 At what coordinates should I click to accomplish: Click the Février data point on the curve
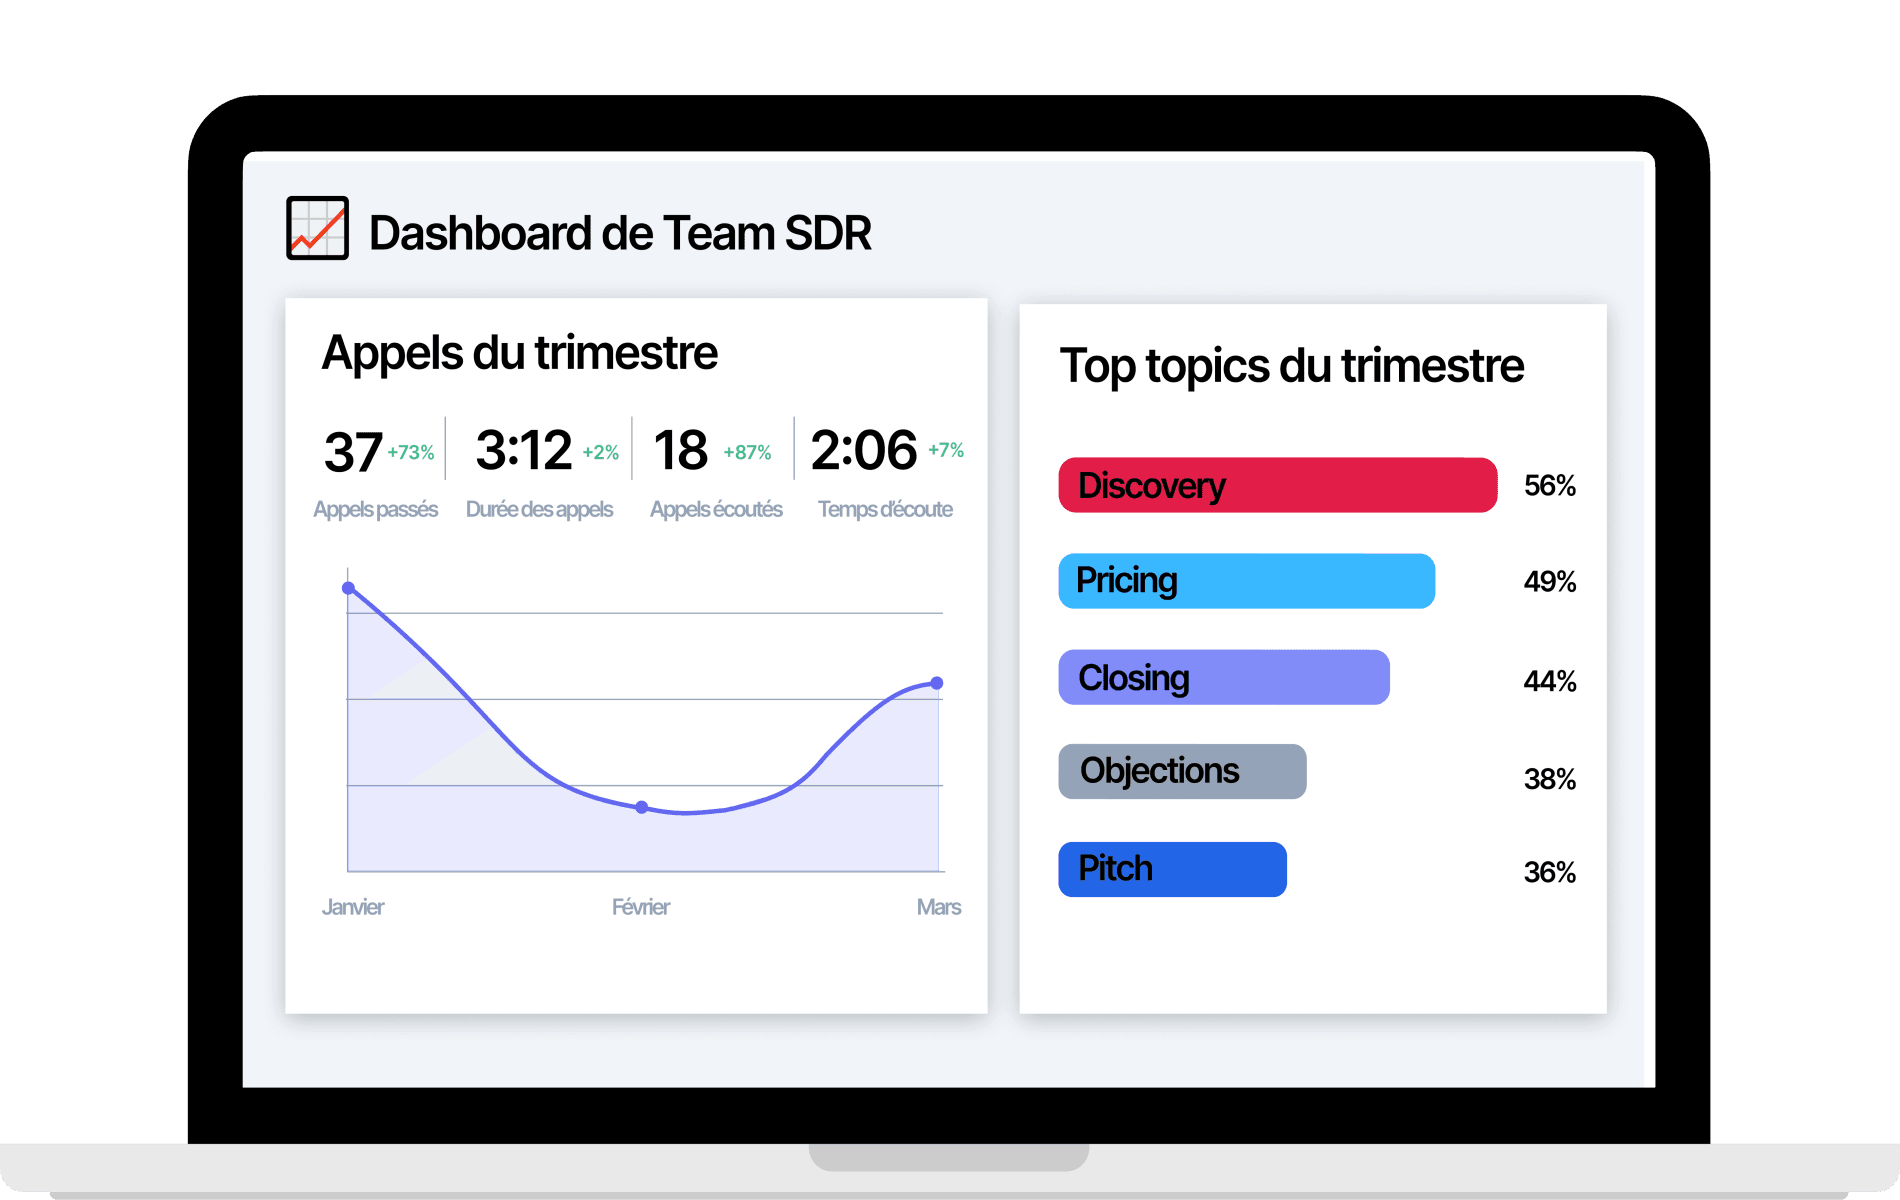(x=641, y=806)
